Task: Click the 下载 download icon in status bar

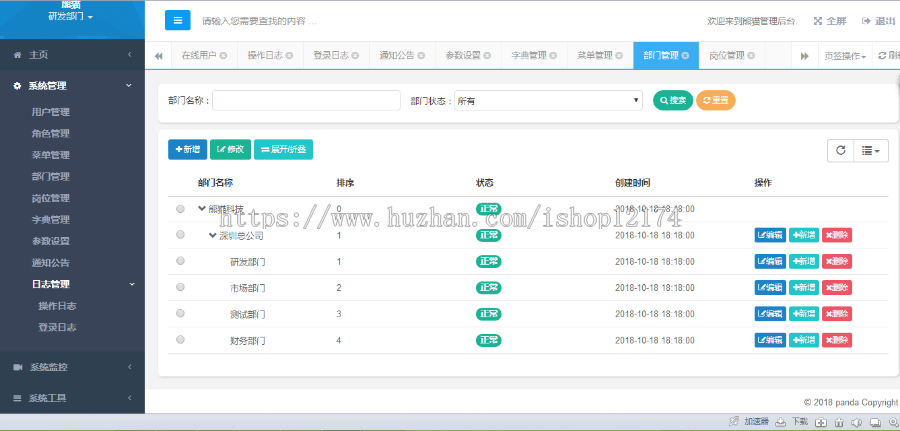Action: [x=781, y=422]
